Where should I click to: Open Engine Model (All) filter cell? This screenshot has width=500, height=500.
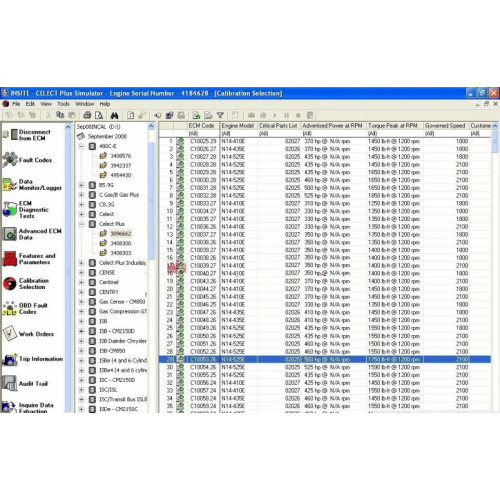[238, 134]
